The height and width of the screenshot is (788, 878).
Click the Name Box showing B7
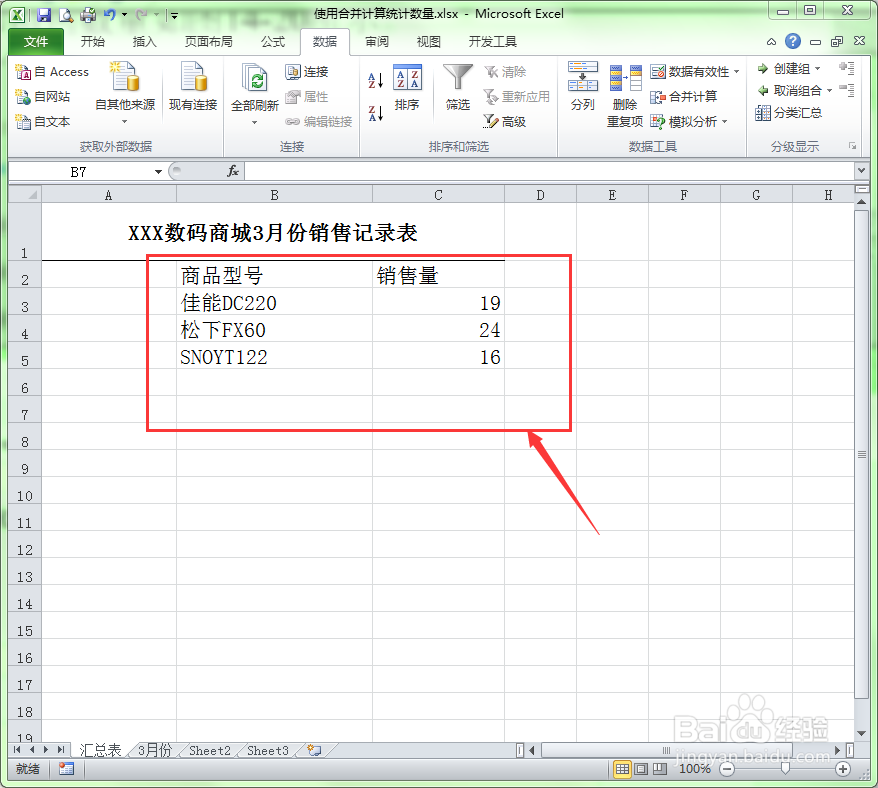pyautogui.click(x=78, y=171)
